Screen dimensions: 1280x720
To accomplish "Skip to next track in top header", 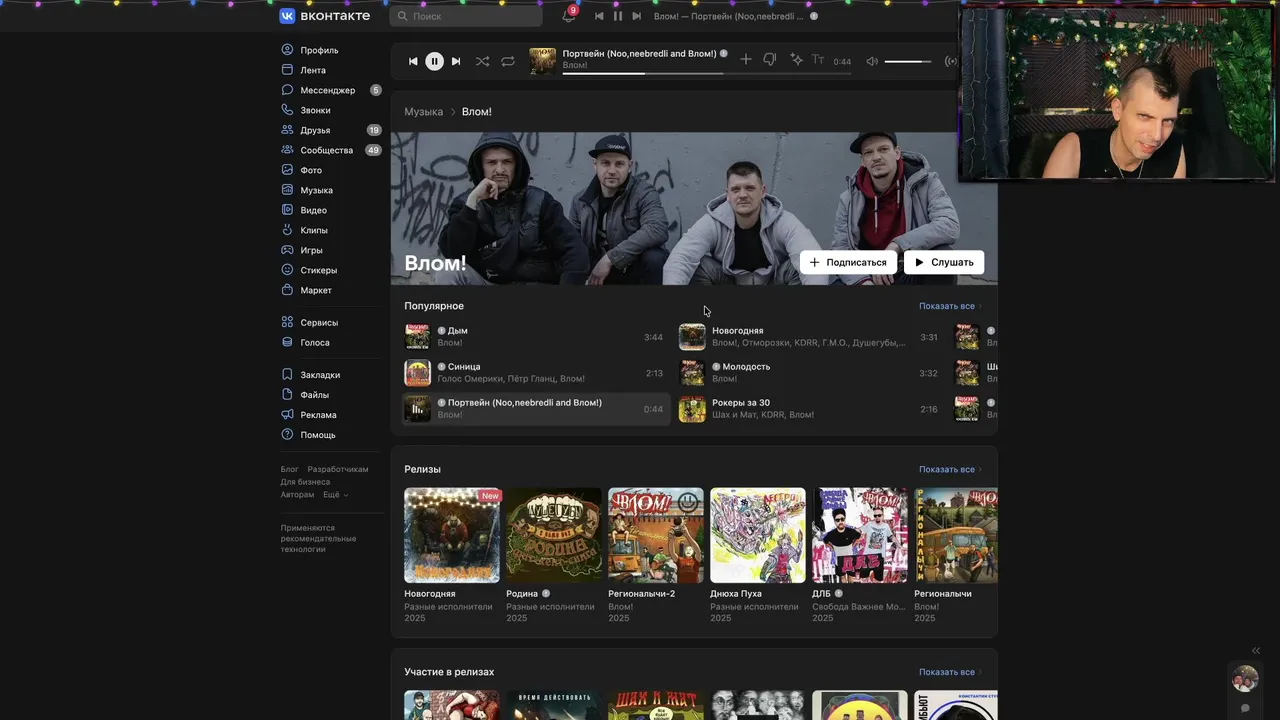I will click(x=636, y=16).
